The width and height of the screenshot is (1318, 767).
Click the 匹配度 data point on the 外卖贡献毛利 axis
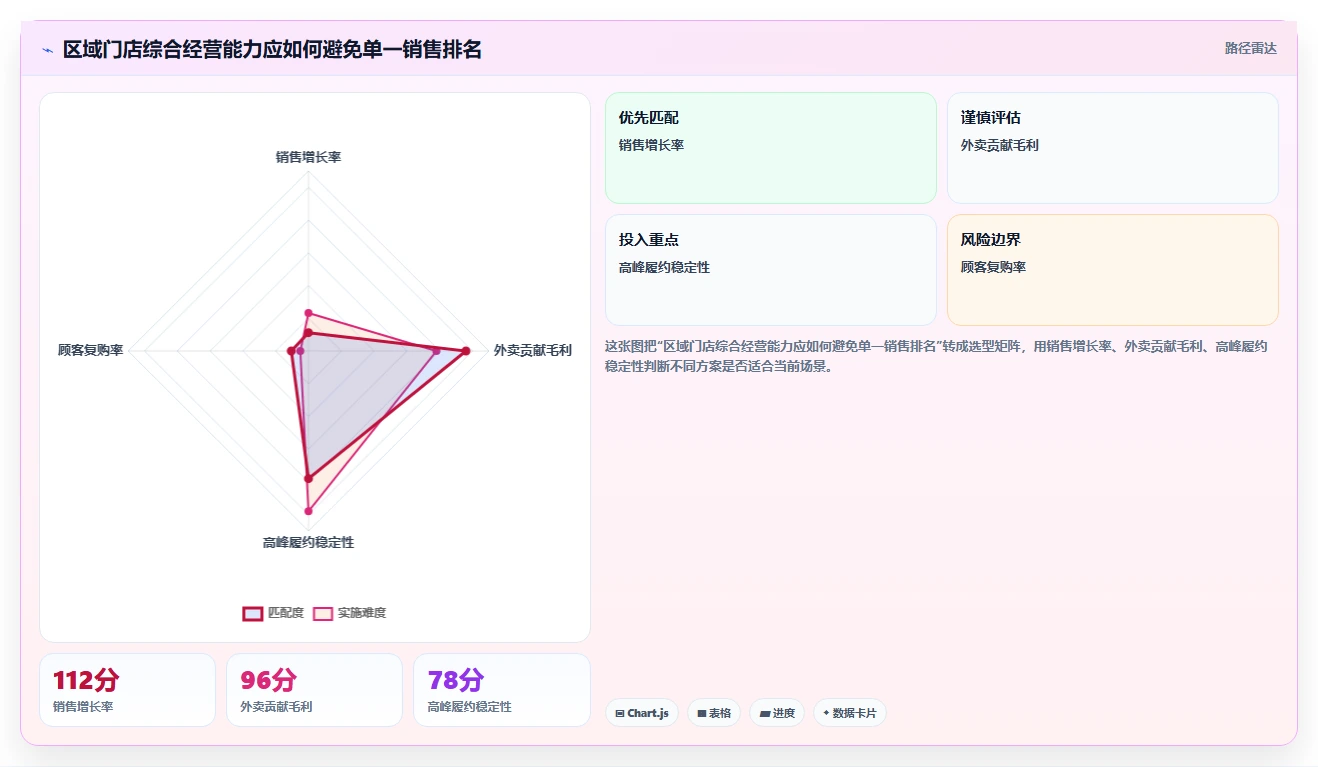465,351
